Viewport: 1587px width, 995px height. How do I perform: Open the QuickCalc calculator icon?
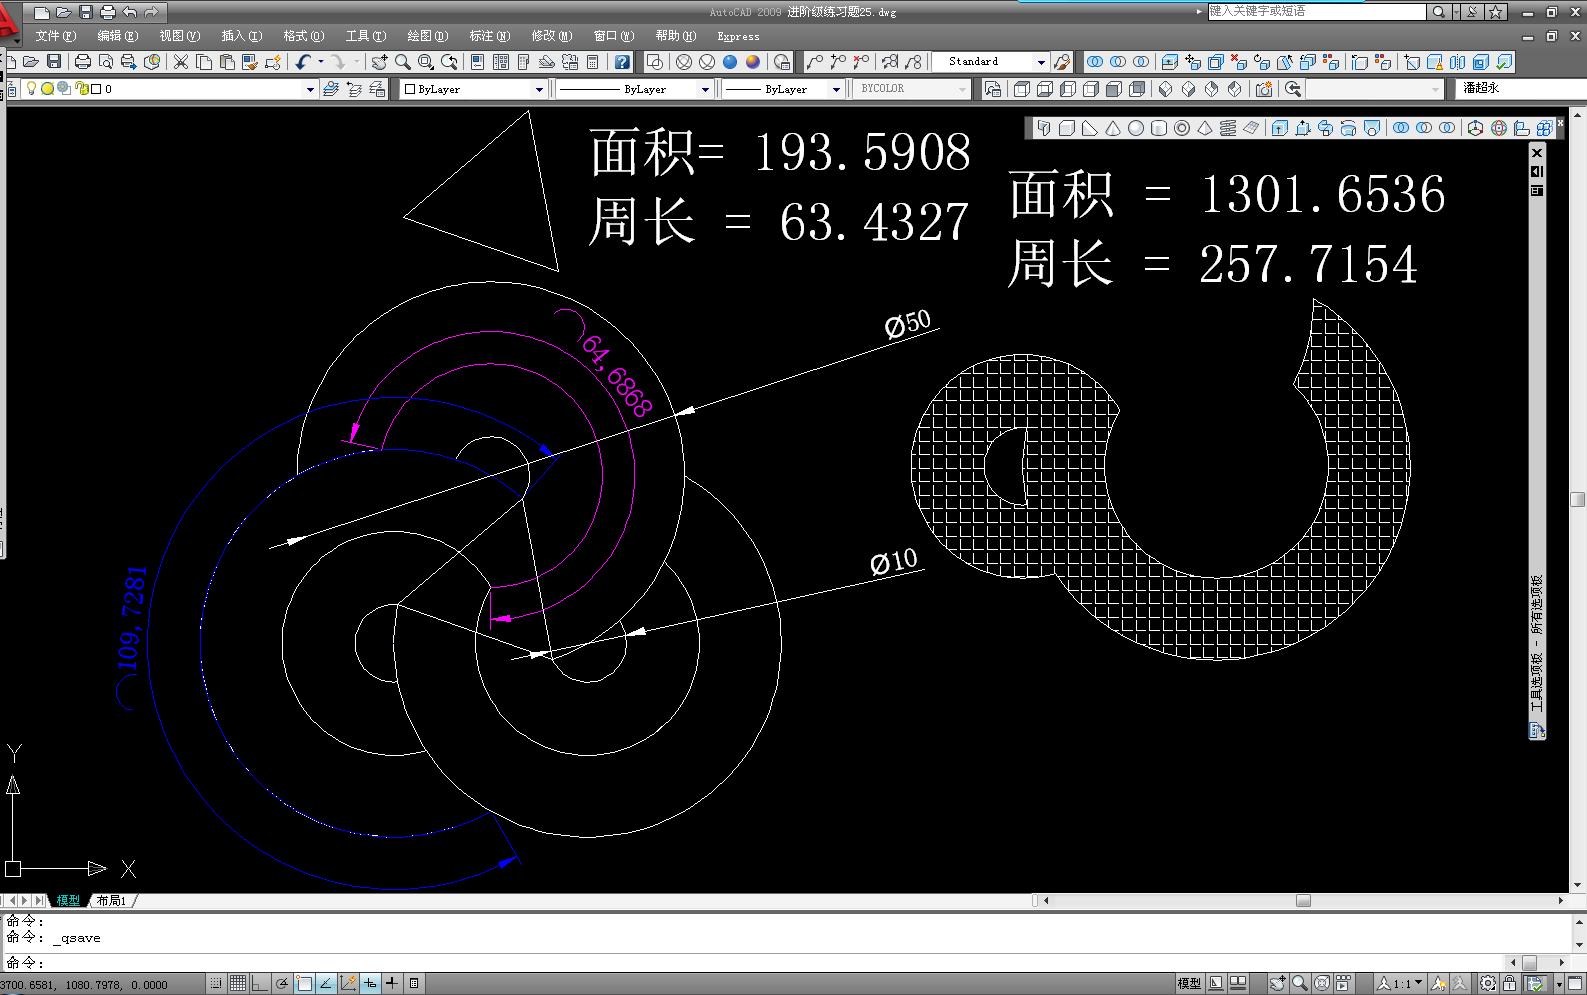coord(593,62)
